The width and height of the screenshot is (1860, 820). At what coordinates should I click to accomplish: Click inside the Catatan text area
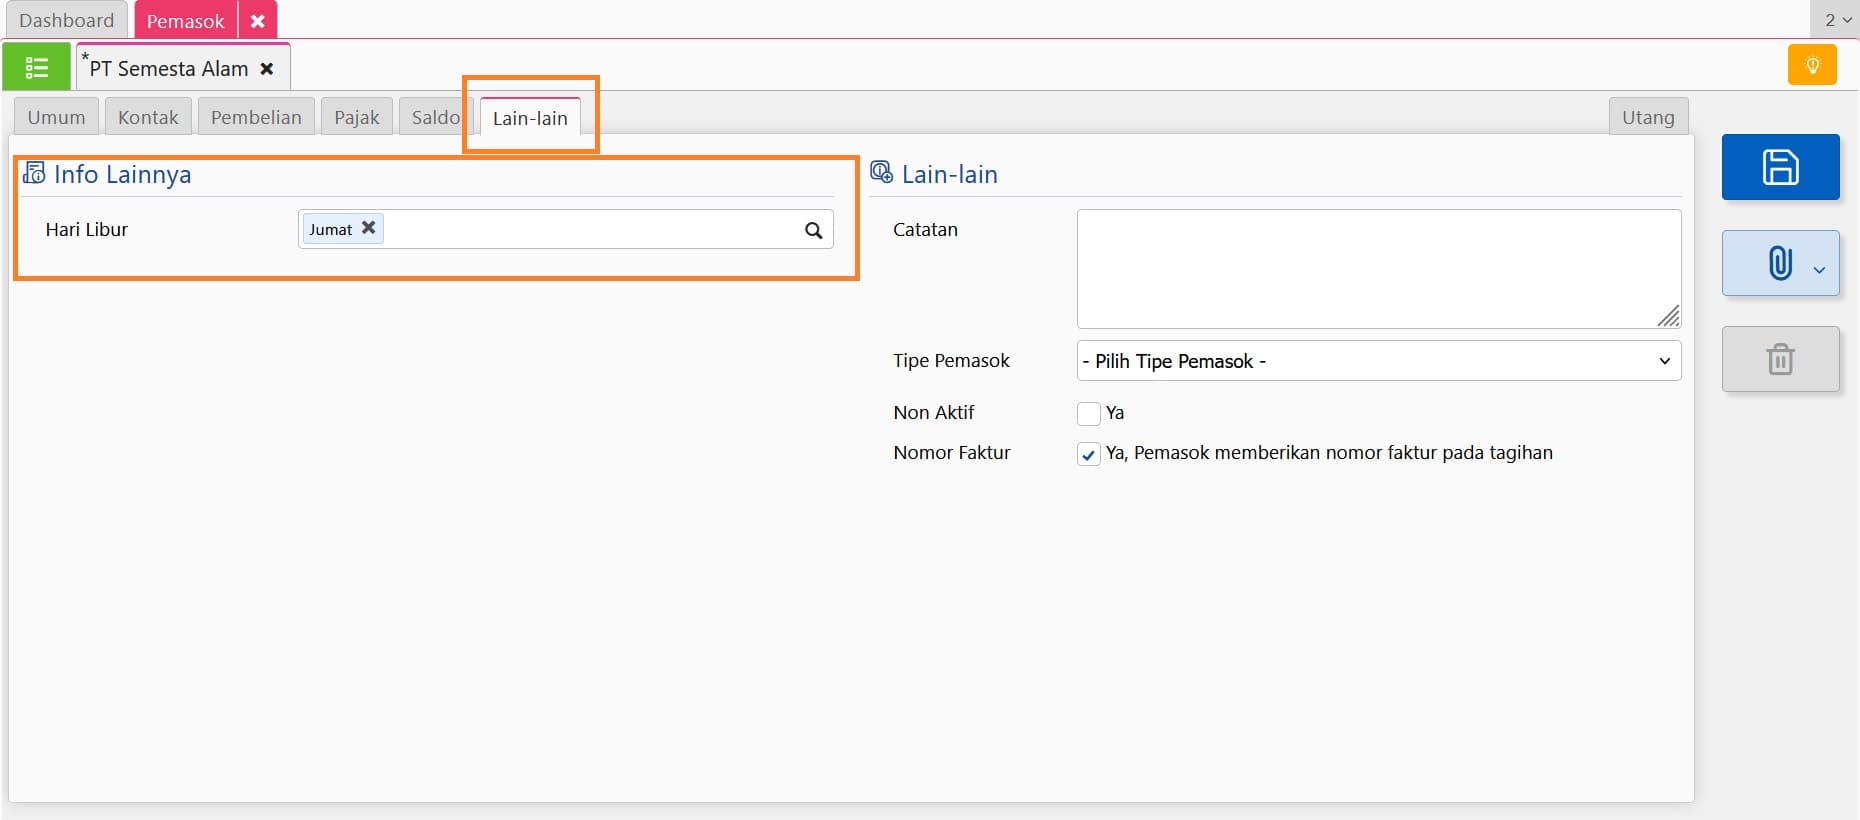[1378, 268]
